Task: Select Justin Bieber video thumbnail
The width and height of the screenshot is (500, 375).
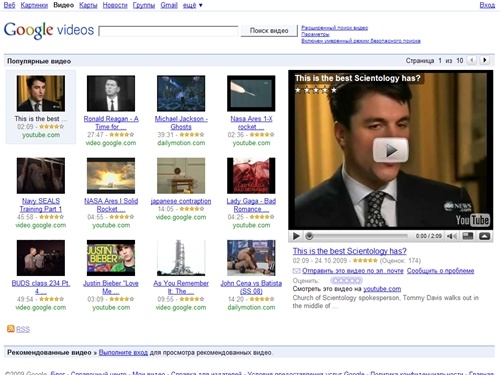Action: point(111,258)
